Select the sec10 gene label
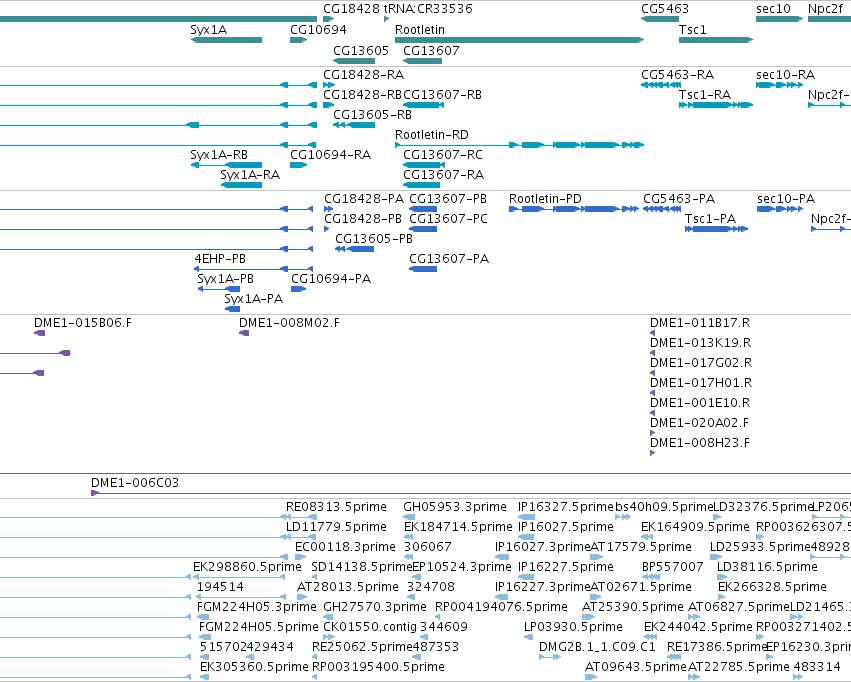The image size is (851, 682). pyautogui.click(x=773, y=9)
